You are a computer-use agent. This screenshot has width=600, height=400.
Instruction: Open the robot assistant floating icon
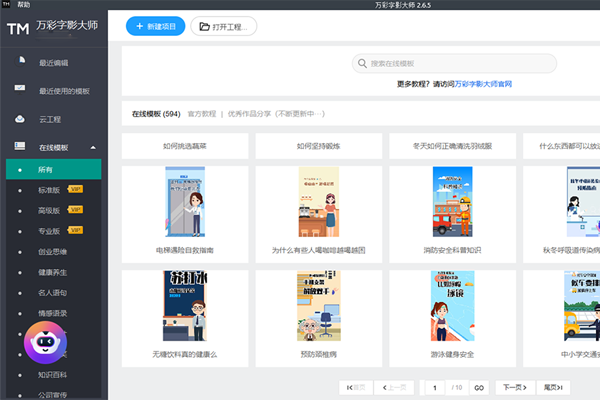[x=46, y=342]
